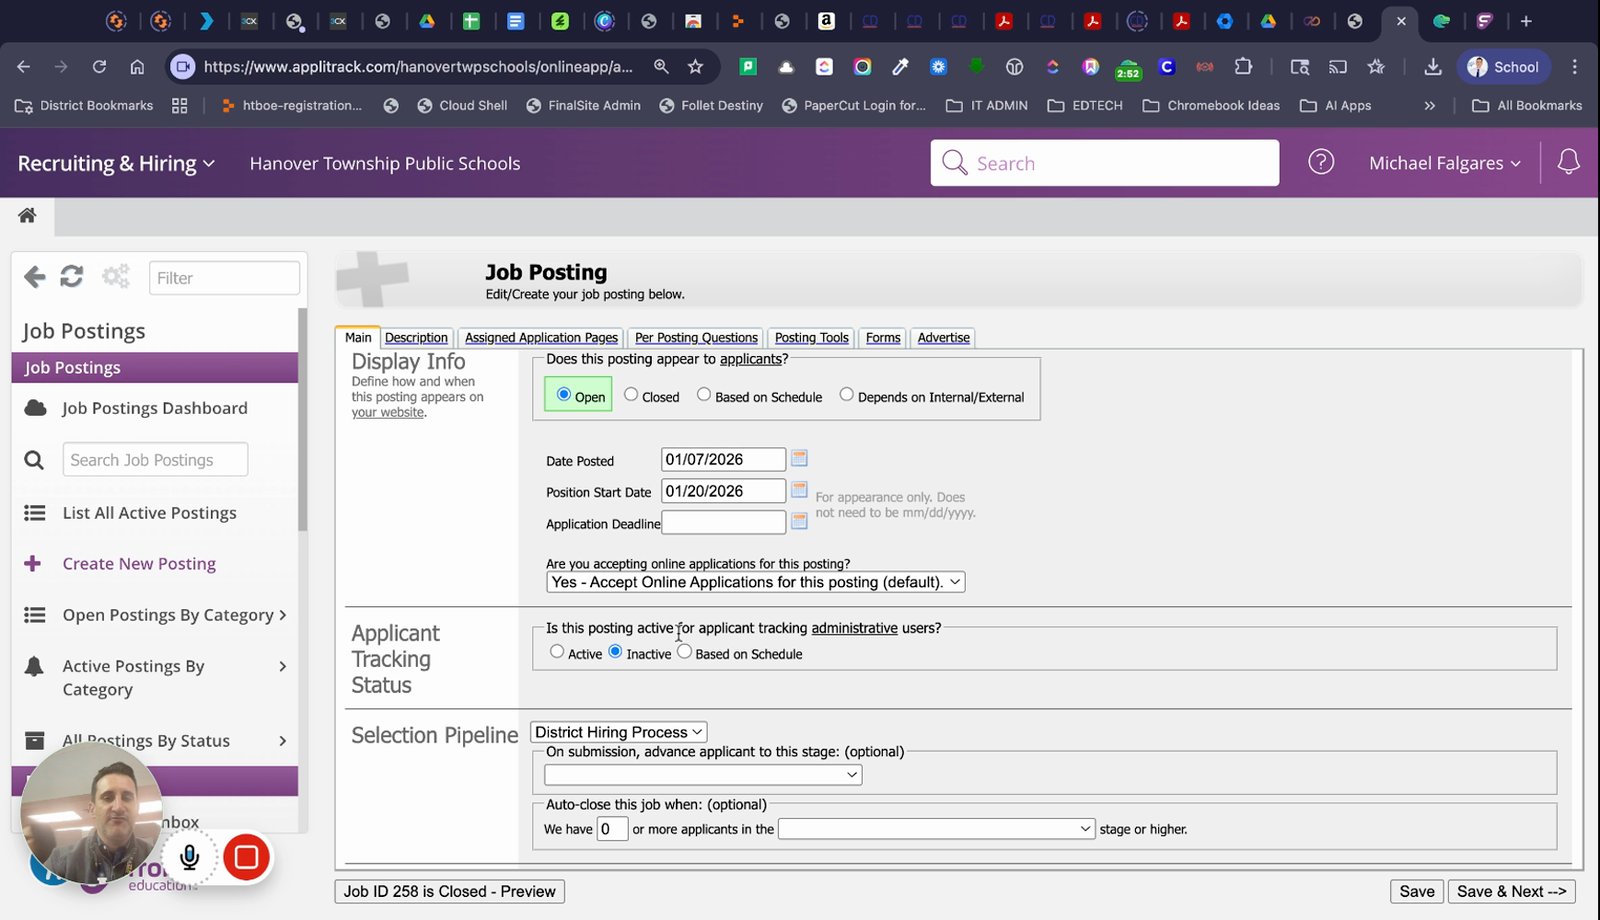Expand the Recruiting & Hiring menu
The height and width of the screenshot is (920, 1600).
pyautogui.click(x=116, y=163)
